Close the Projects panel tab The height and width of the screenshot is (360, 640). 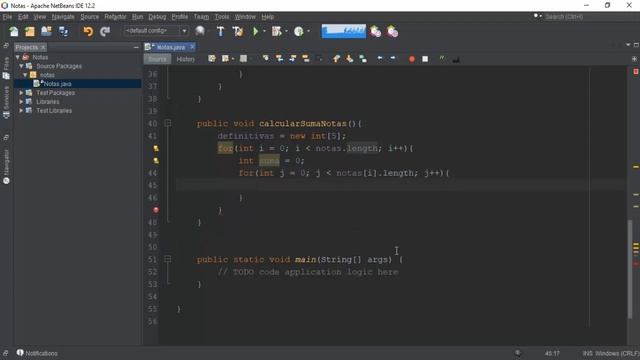pyautogui.click(x=43, y=47)
